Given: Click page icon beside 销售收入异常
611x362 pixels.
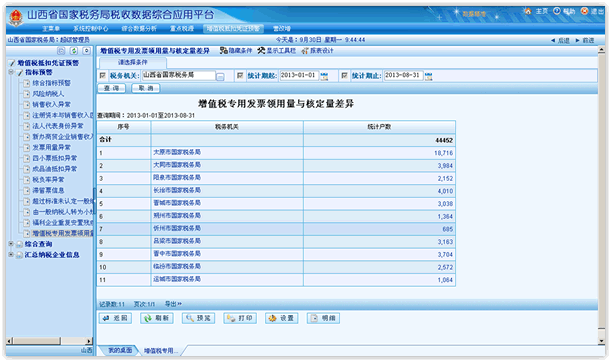Looking at the screenshot, I should (26, 104).
